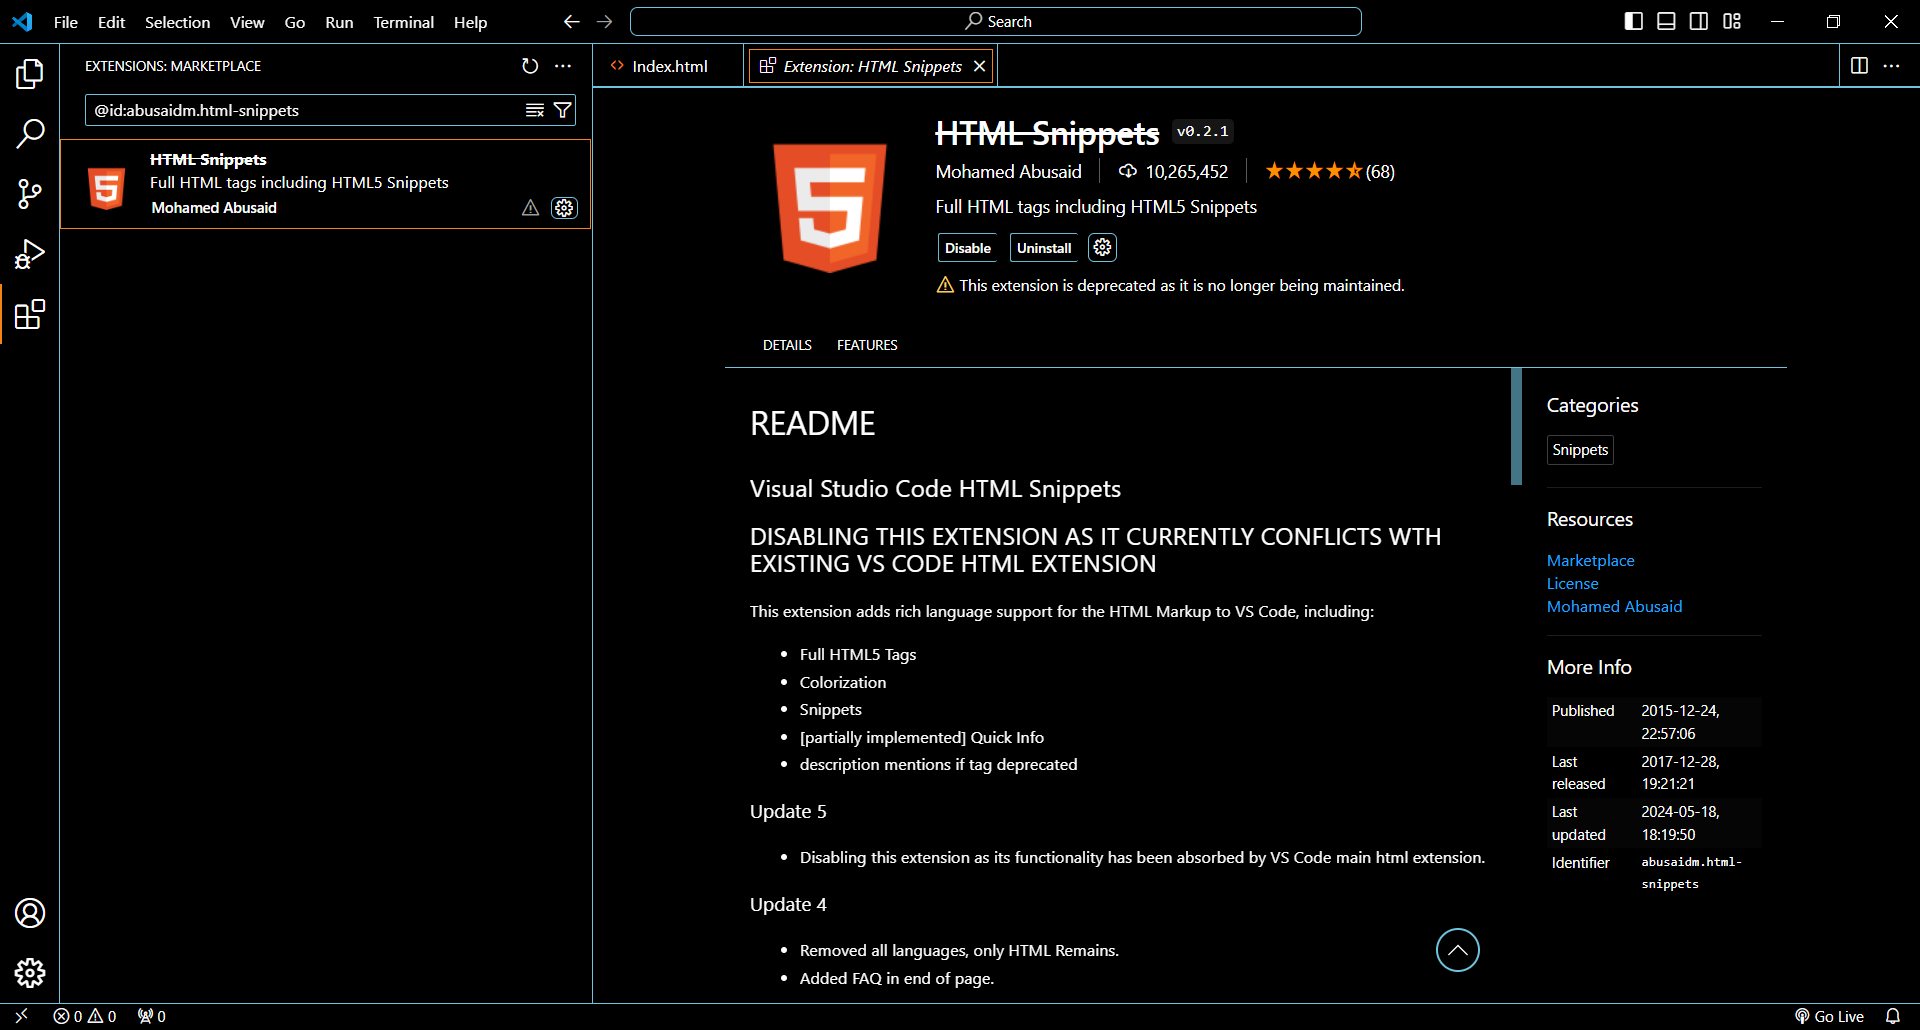Open Mohamed Abusaid link under Resources
1920x1030 pixels.
tap(1614, 607)
